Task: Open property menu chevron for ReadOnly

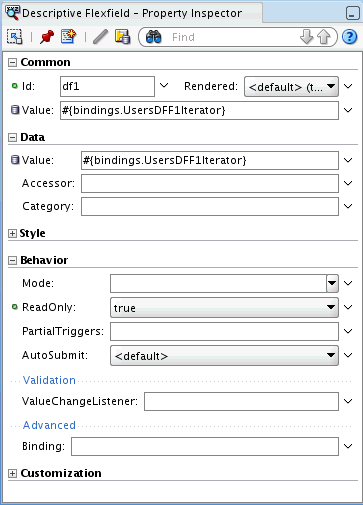Action: [348, 307]
